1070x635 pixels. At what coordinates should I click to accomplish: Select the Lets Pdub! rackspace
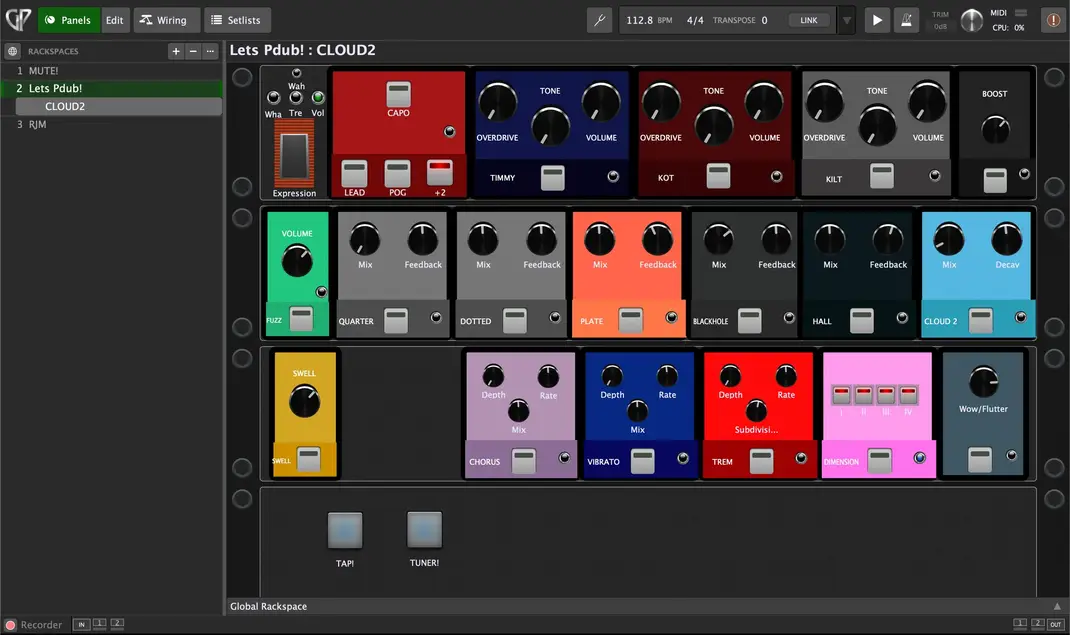111,89
